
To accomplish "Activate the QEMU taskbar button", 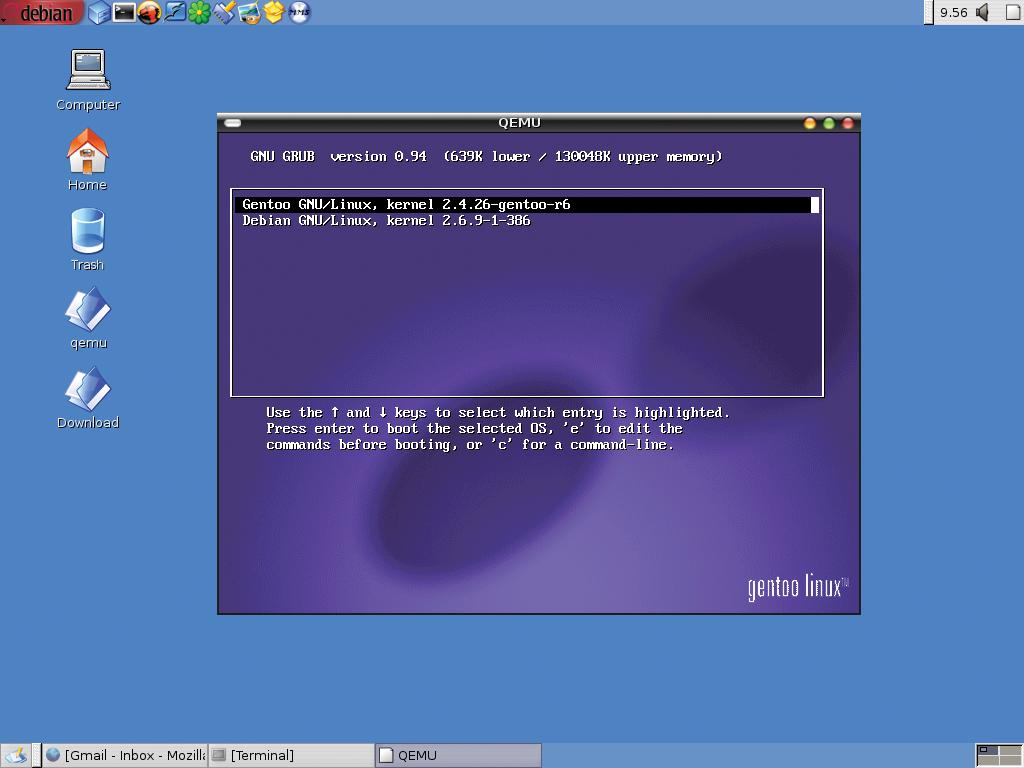I will (458, 756).
